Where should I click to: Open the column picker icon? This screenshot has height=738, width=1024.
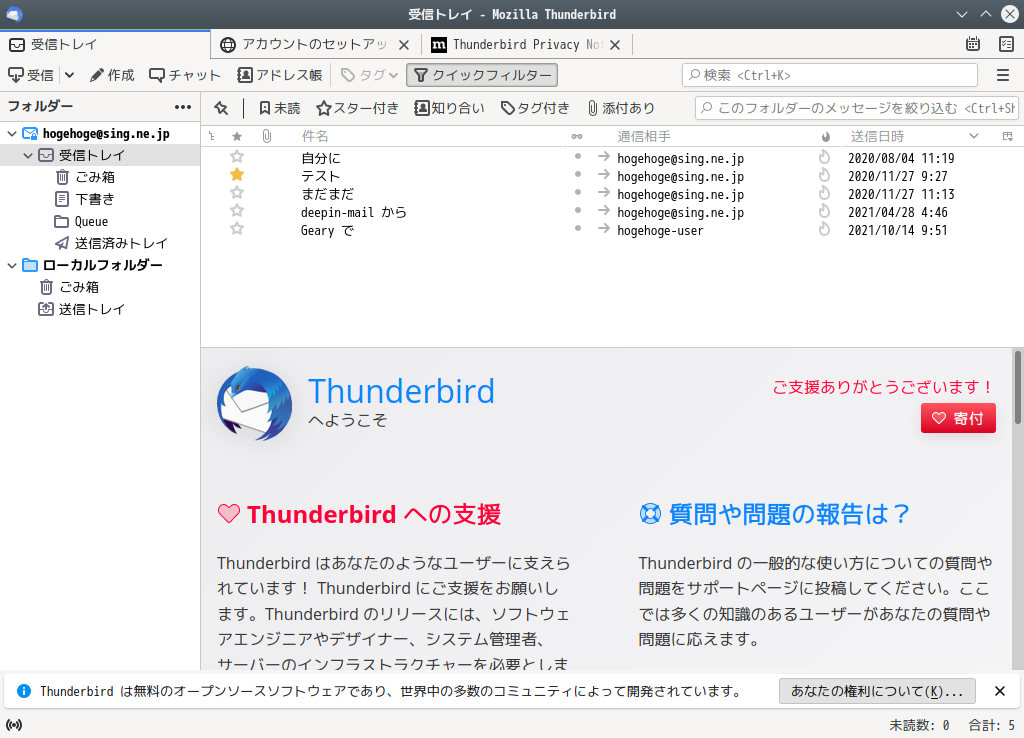click(1008, 136)
